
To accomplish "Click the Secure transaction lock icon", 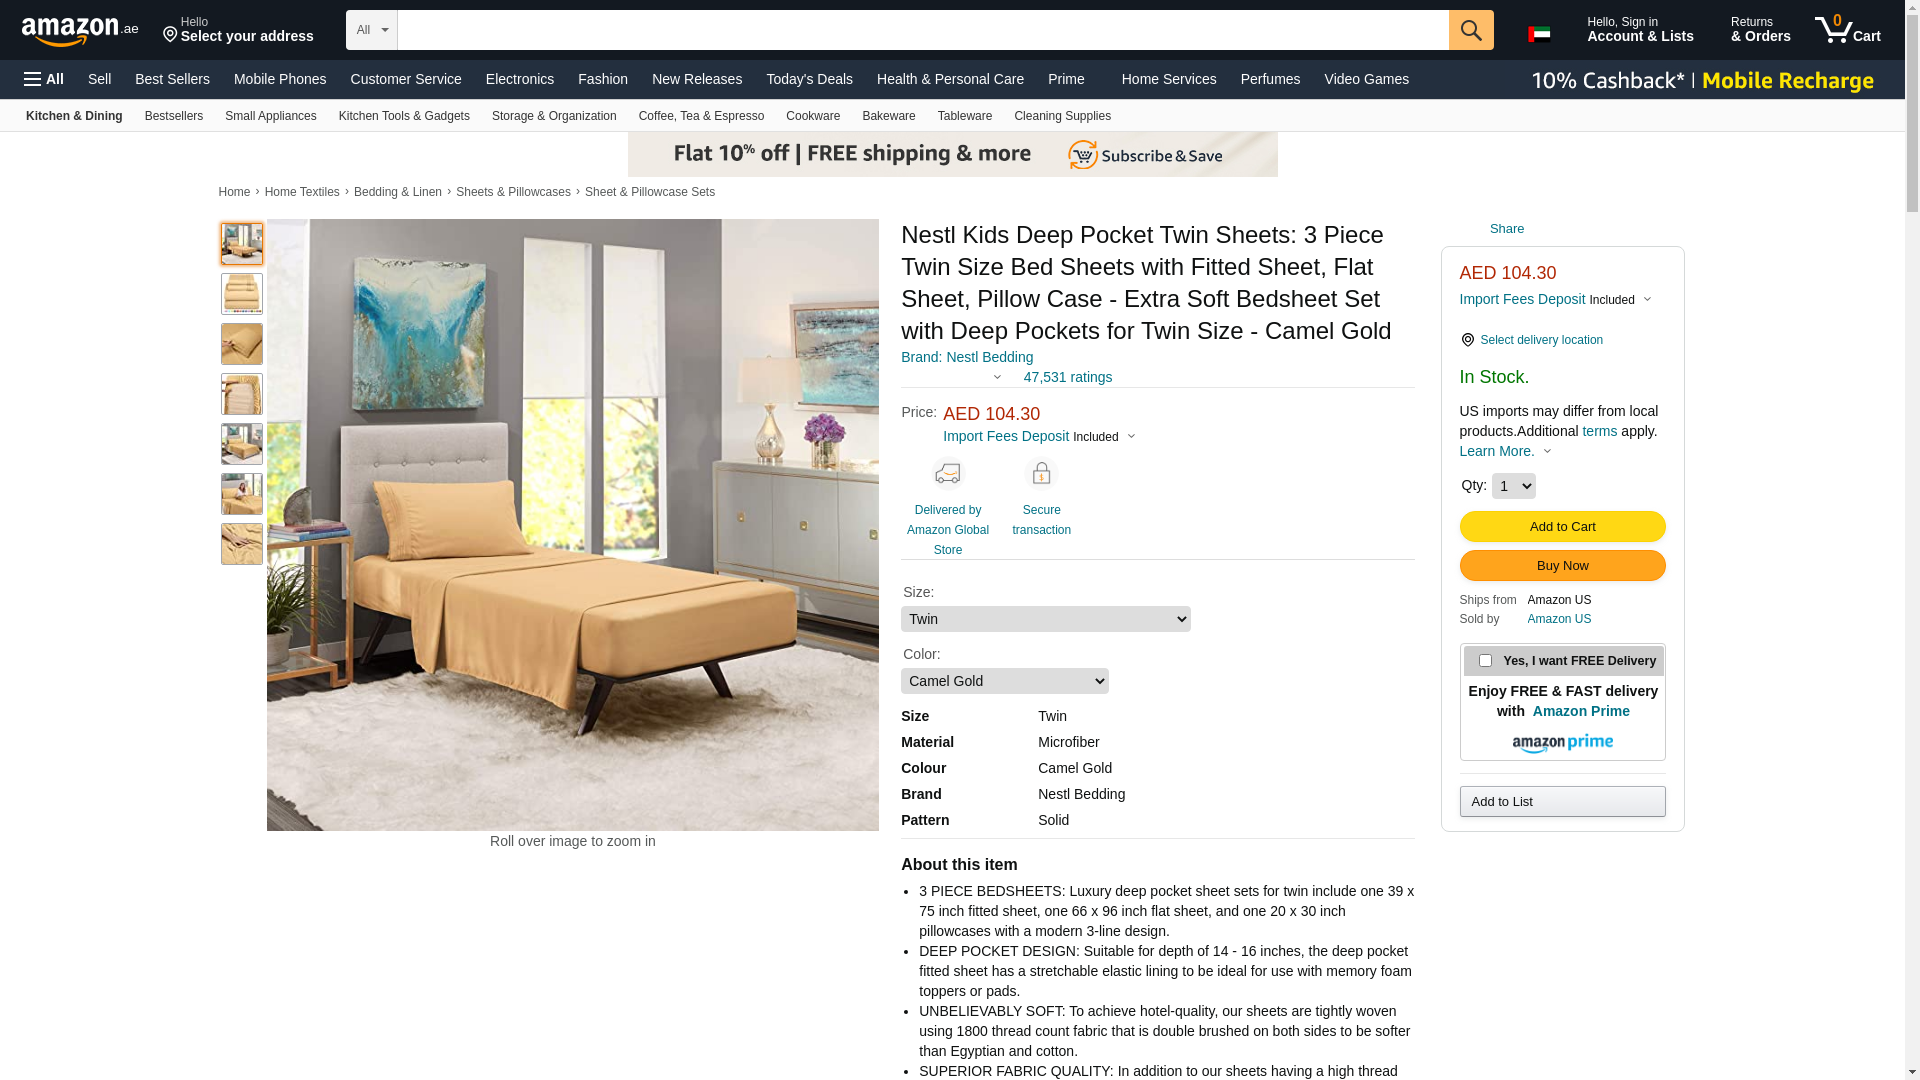I will (1041, 473).
